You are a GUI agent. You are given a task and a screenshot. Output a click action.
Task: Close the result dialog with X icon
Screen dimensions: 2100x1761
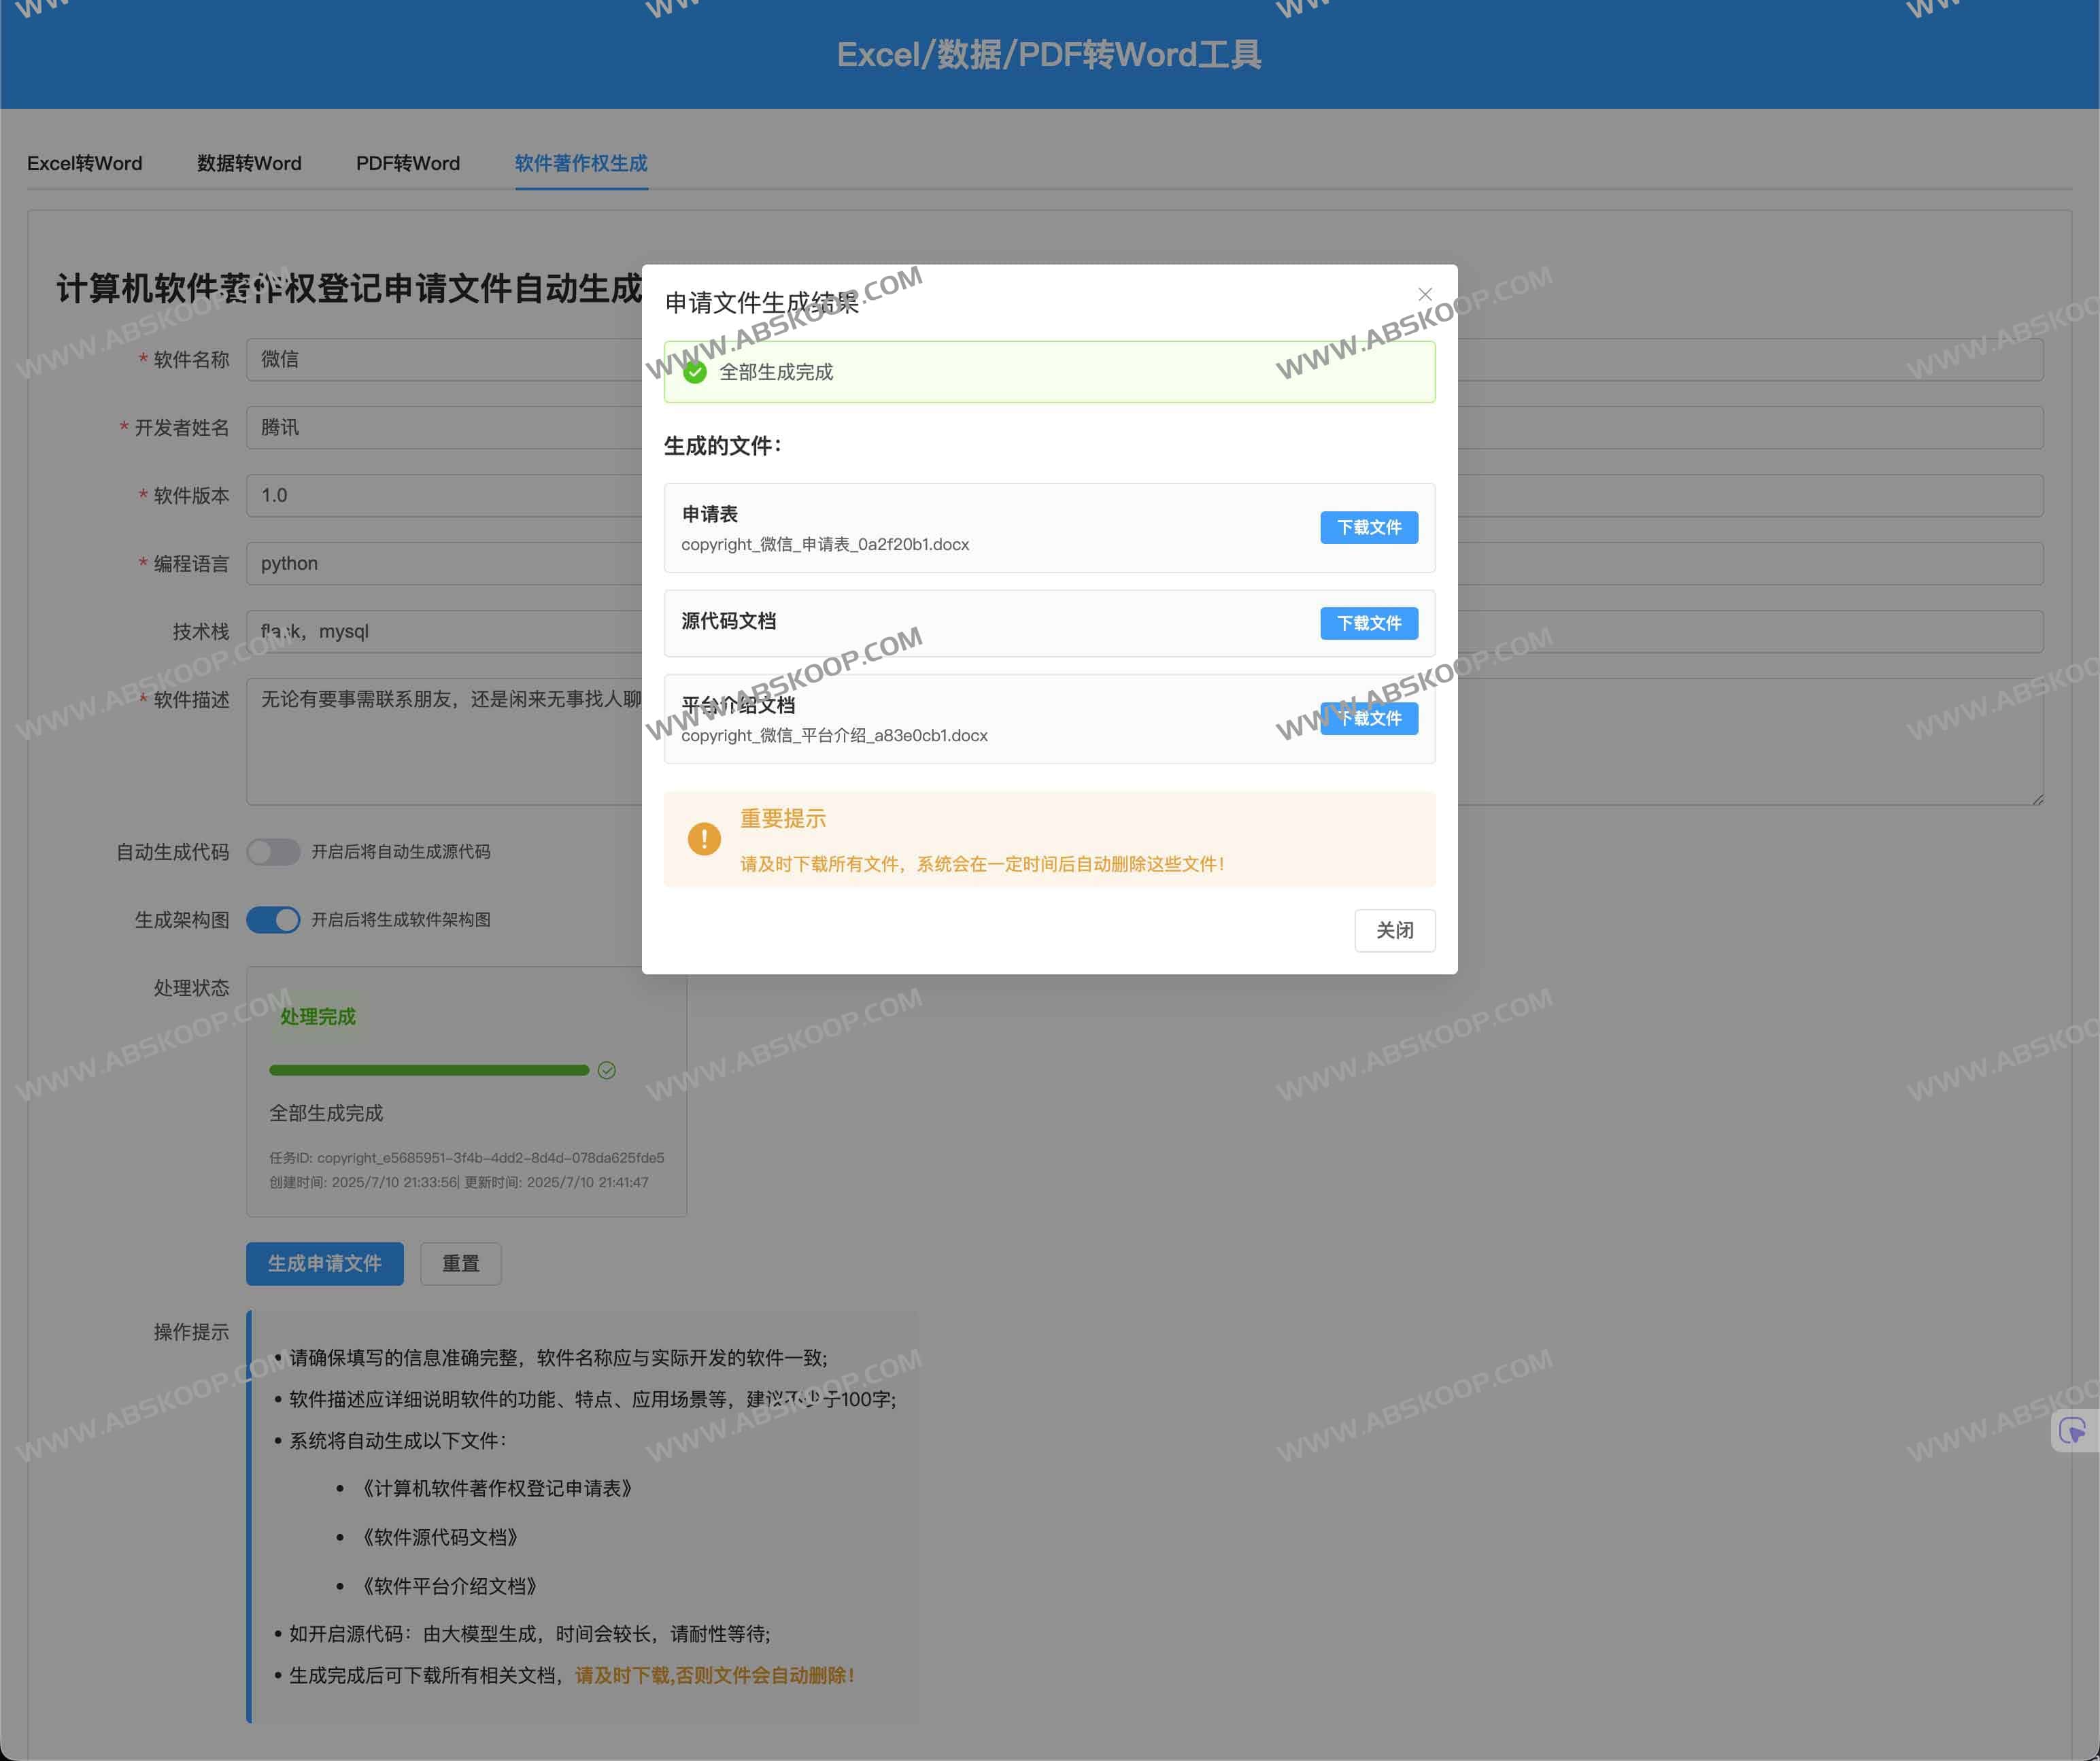click(x=1424, y=294)
